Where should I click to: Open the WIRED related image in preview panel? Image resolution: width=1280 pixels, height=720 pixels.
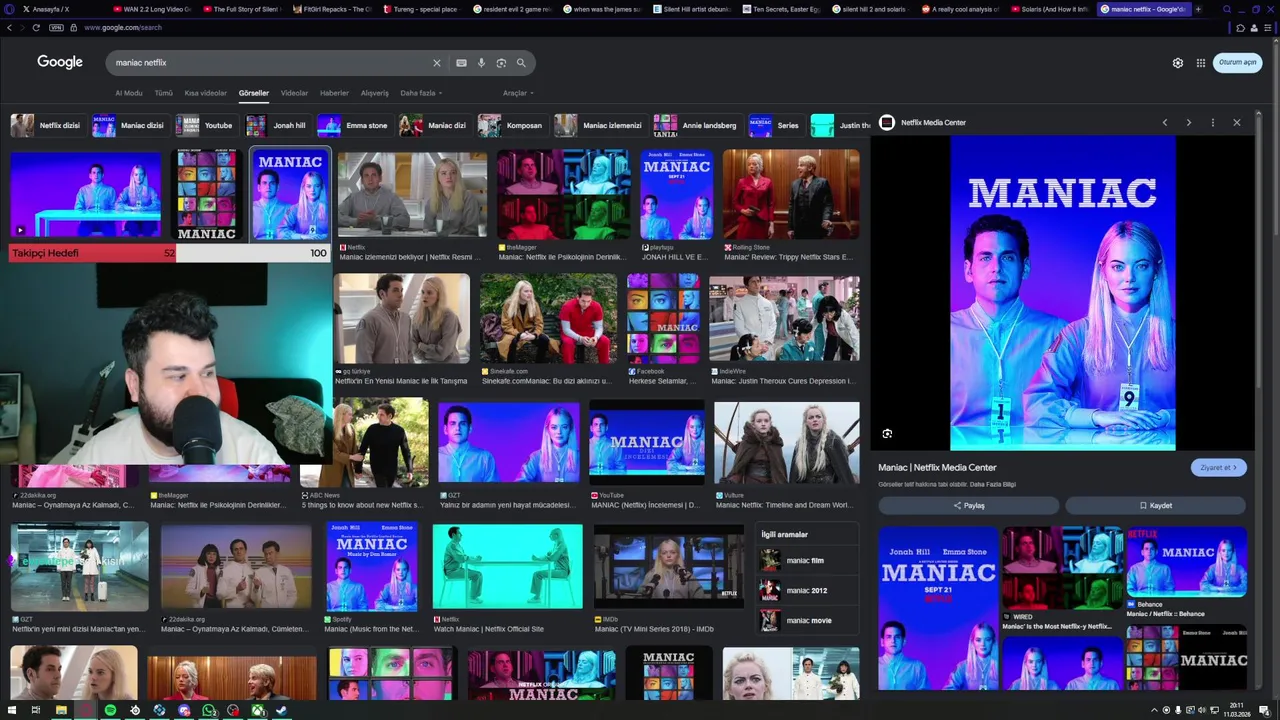click(x=1062, y=568)
